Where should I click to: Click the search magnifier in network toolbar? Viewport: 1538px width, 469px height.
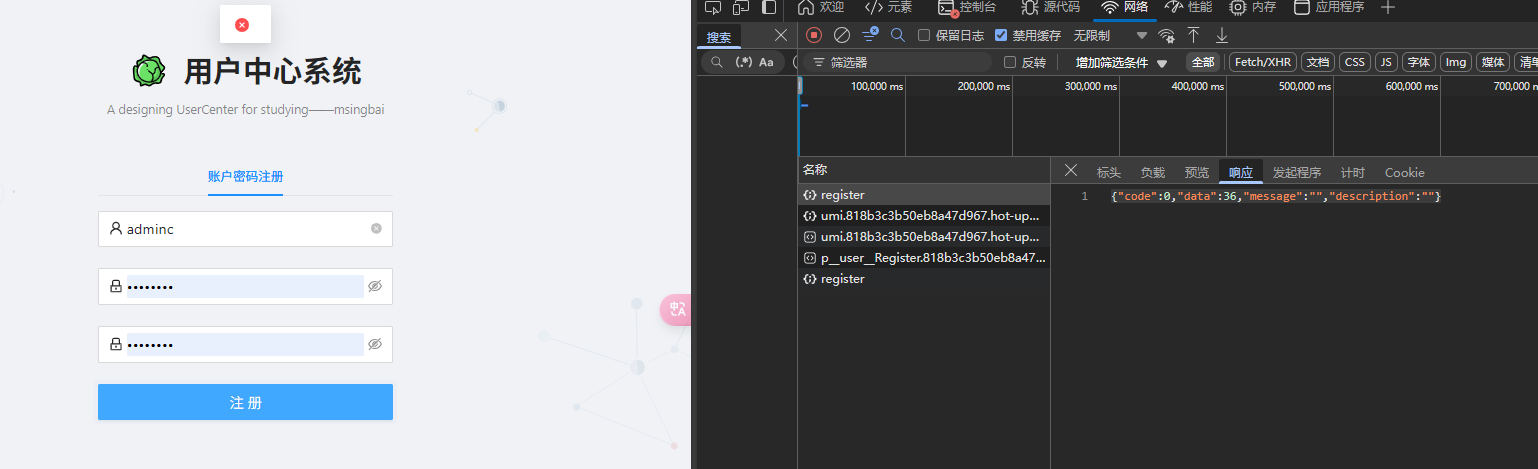898,35
